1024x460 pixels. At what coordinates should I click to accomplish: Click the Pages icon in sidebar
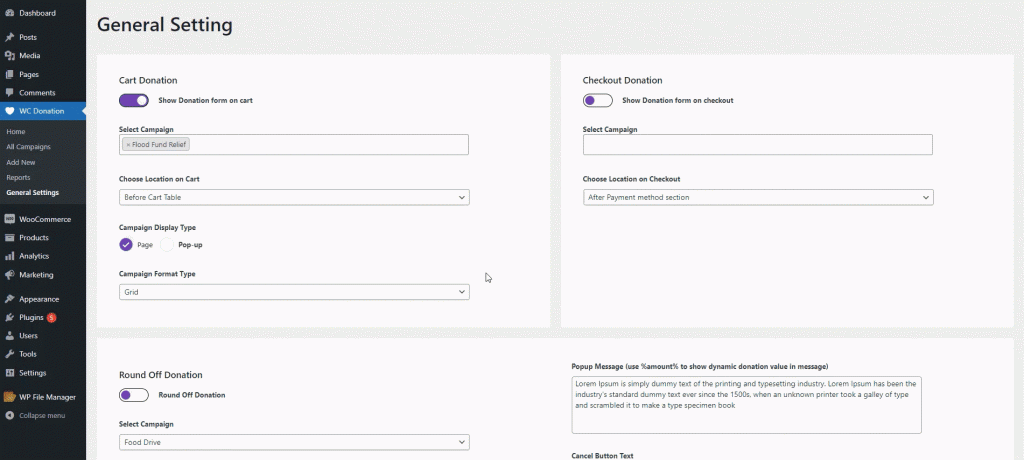tap(9, 74)
